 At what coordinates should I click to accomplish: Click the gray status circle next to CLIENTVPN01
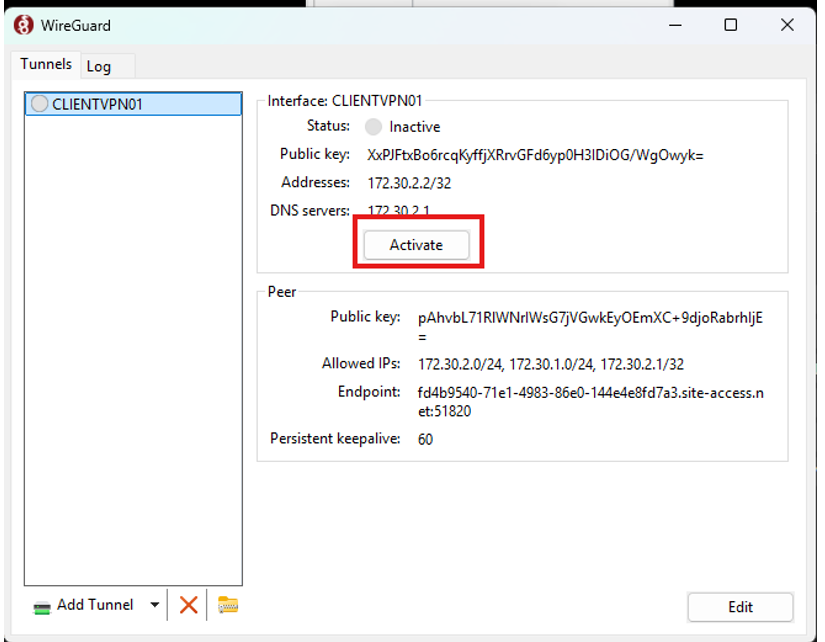(x=39, y=104)
